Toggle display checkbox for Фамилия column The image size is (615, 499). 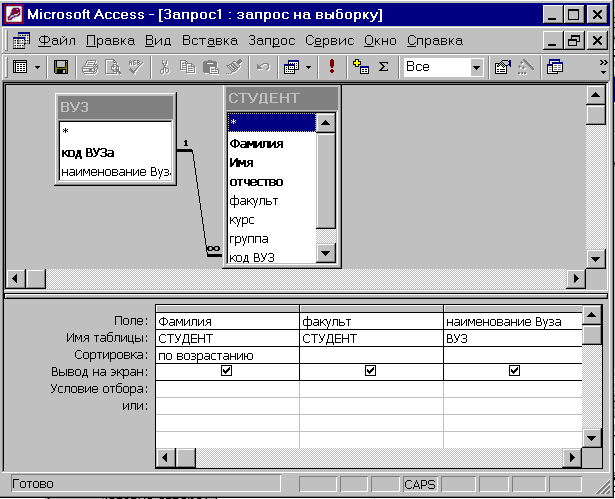point(226,371)
